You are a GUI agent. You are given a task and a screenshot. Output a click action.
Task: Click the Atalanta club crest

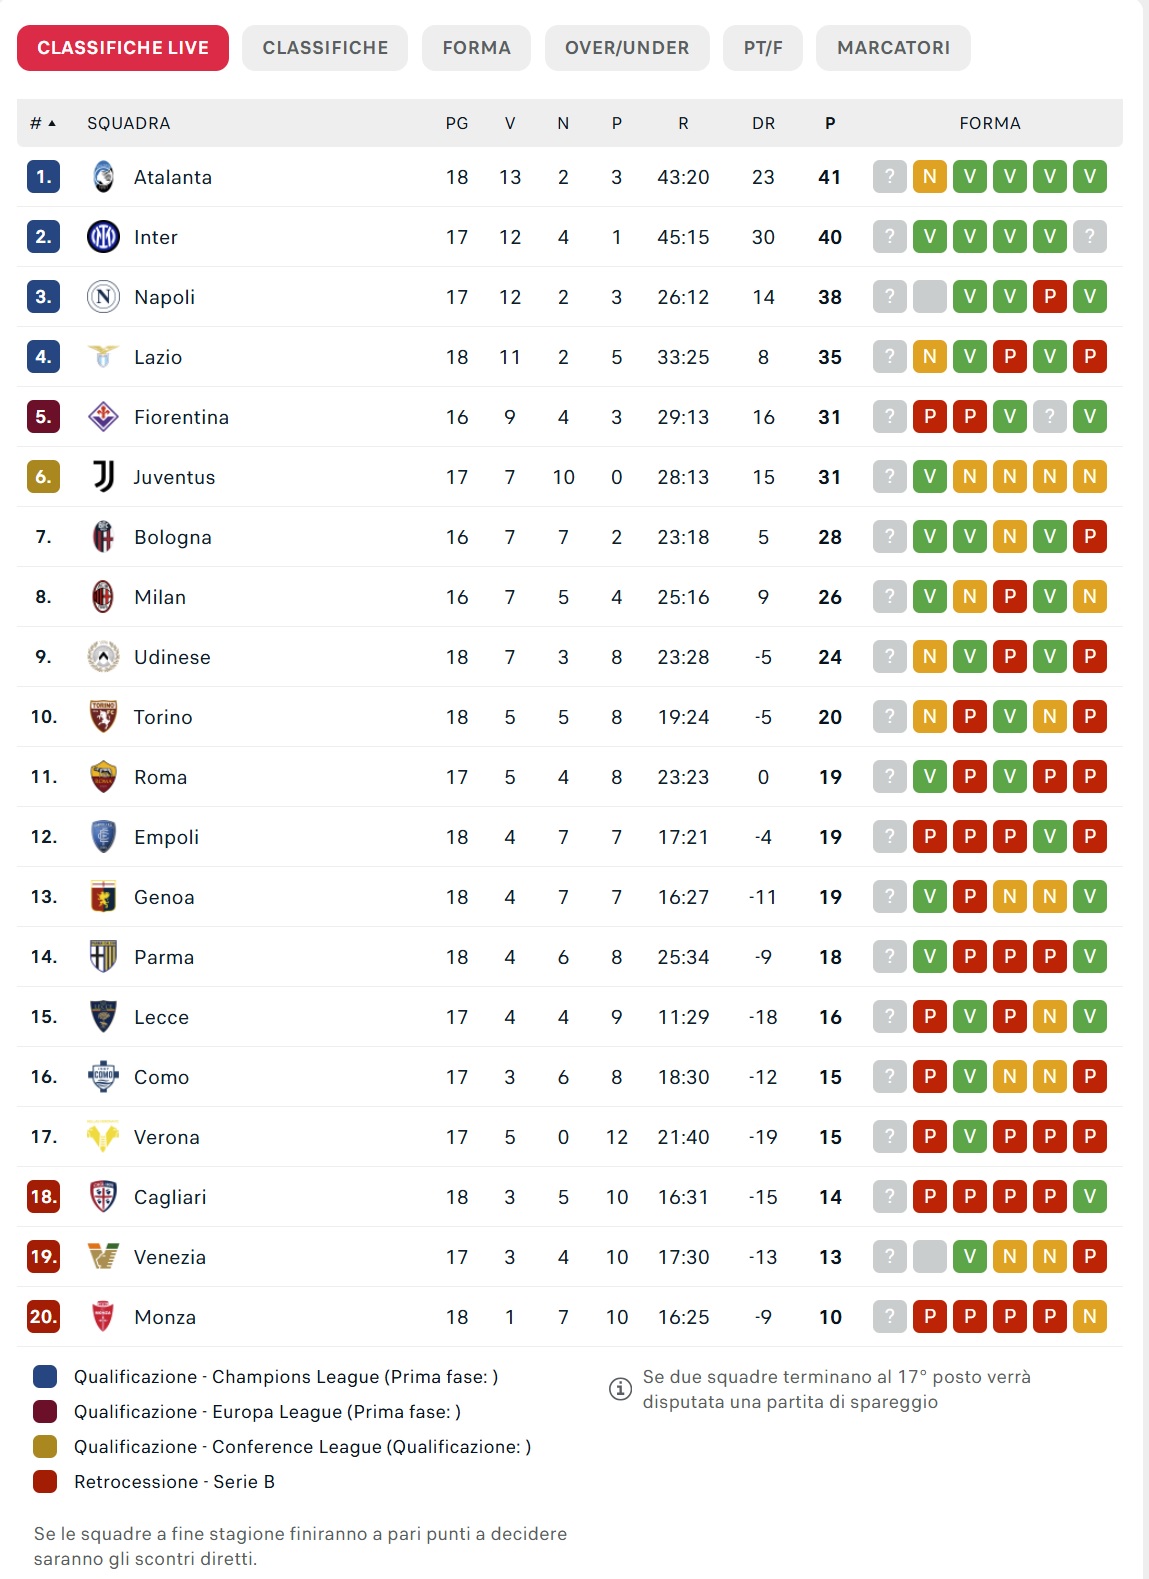coord(103,177)
